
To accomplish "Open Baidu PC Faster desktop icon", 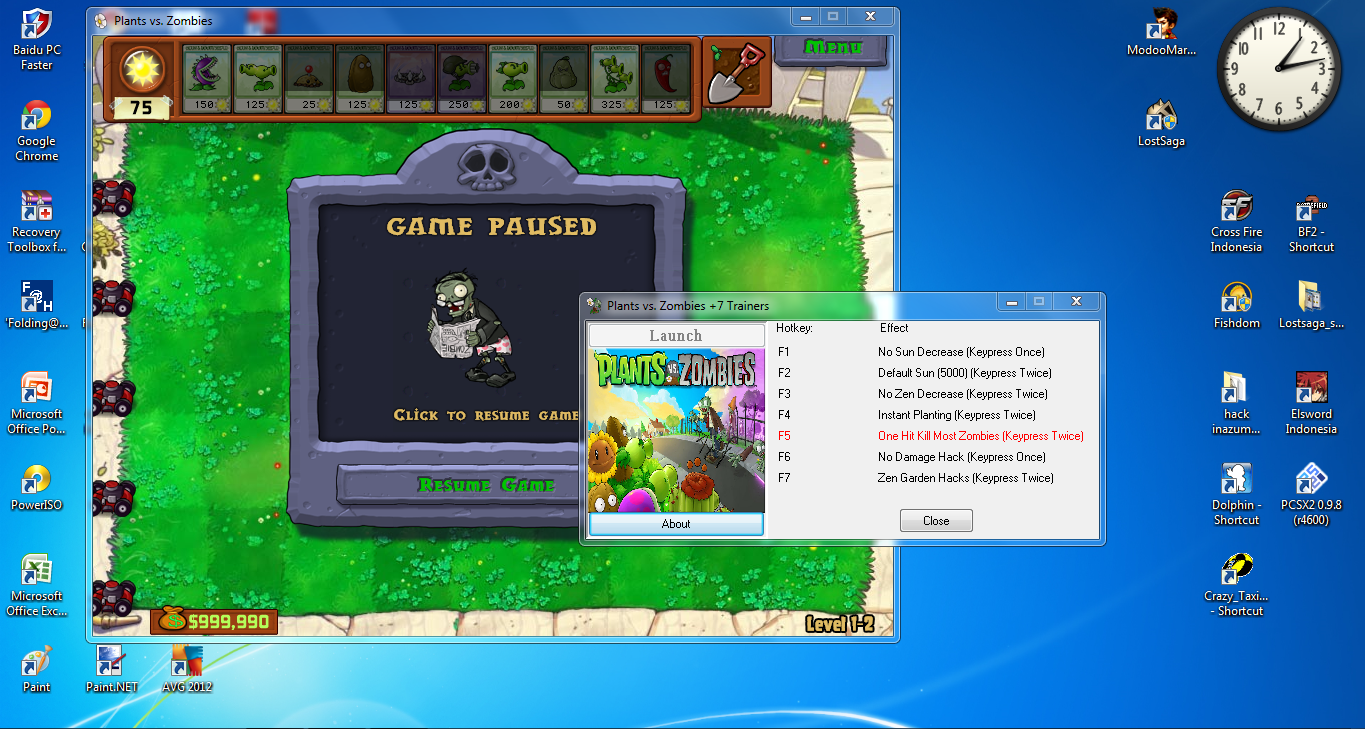I will tap(37, 40).
